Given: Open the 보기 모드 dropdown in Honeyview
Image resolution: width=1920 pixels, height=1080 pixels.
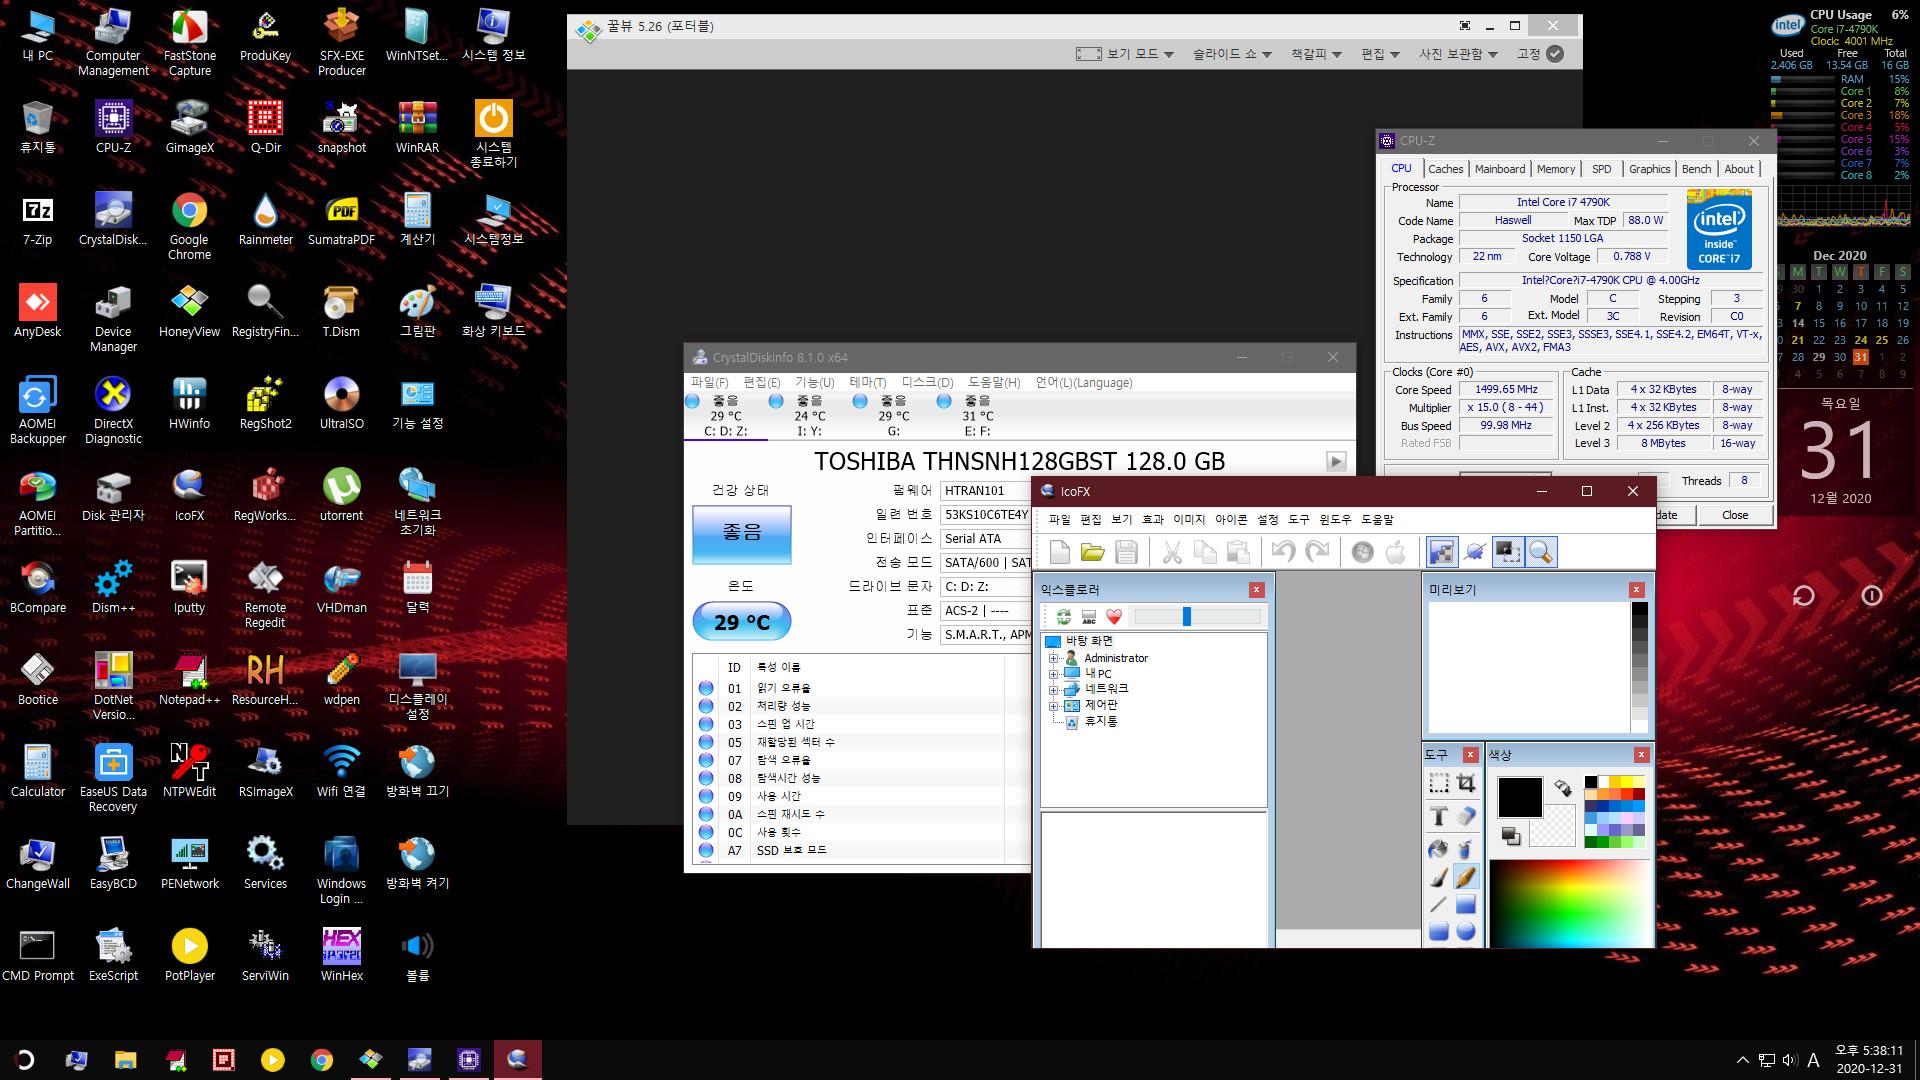Looking at the screenshot, I should point(1125,54).
